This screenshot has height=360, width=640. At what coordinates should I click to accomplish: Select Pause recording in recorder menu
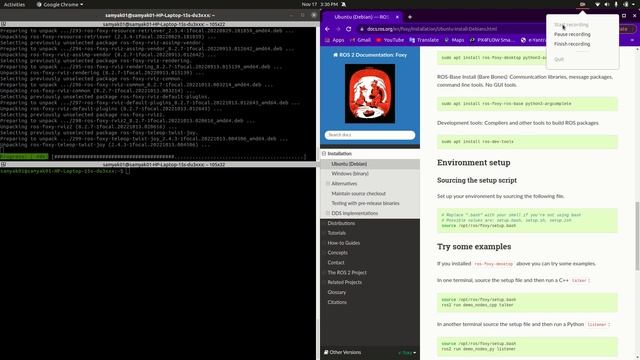572,34
